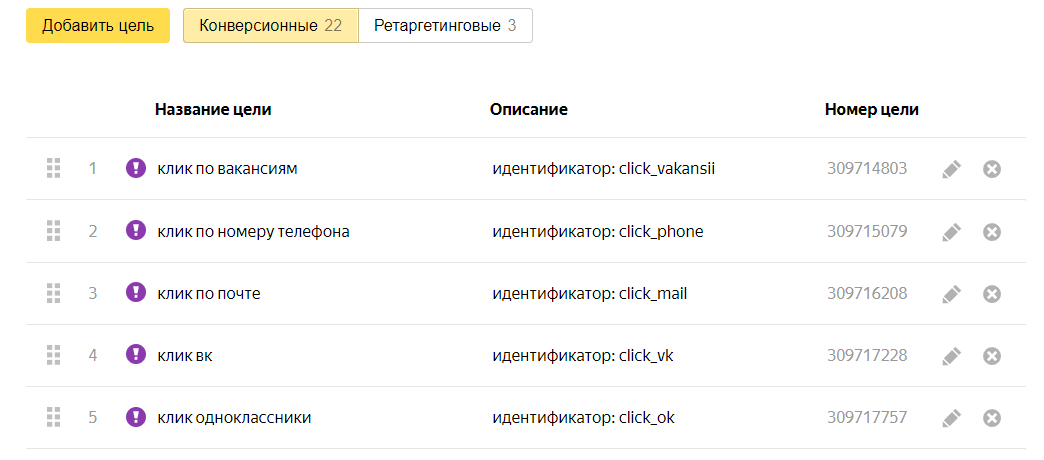Viewport: 1044px width, 460px height.
Task: Click the drag handle for goal 3
Action: (x=54, y=294)
